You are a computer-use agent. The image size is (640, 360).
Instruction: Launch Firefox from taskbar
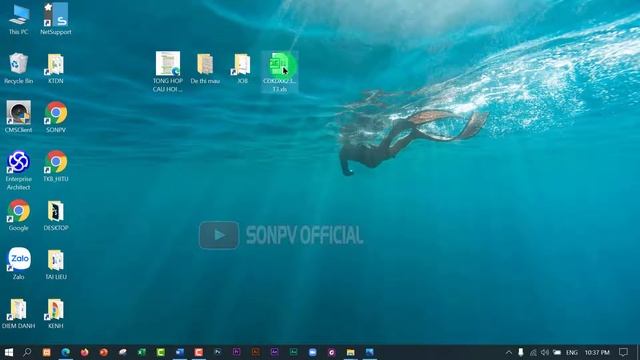pyautogui.click(x=84, y=352)
